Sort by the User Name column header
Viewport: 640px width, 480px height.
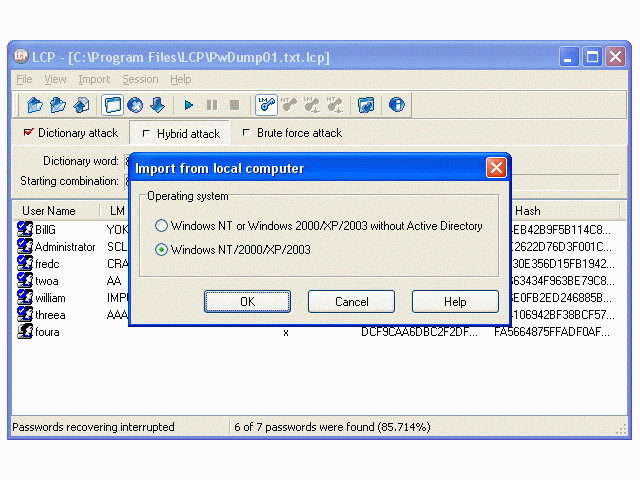tap(49, 211)
